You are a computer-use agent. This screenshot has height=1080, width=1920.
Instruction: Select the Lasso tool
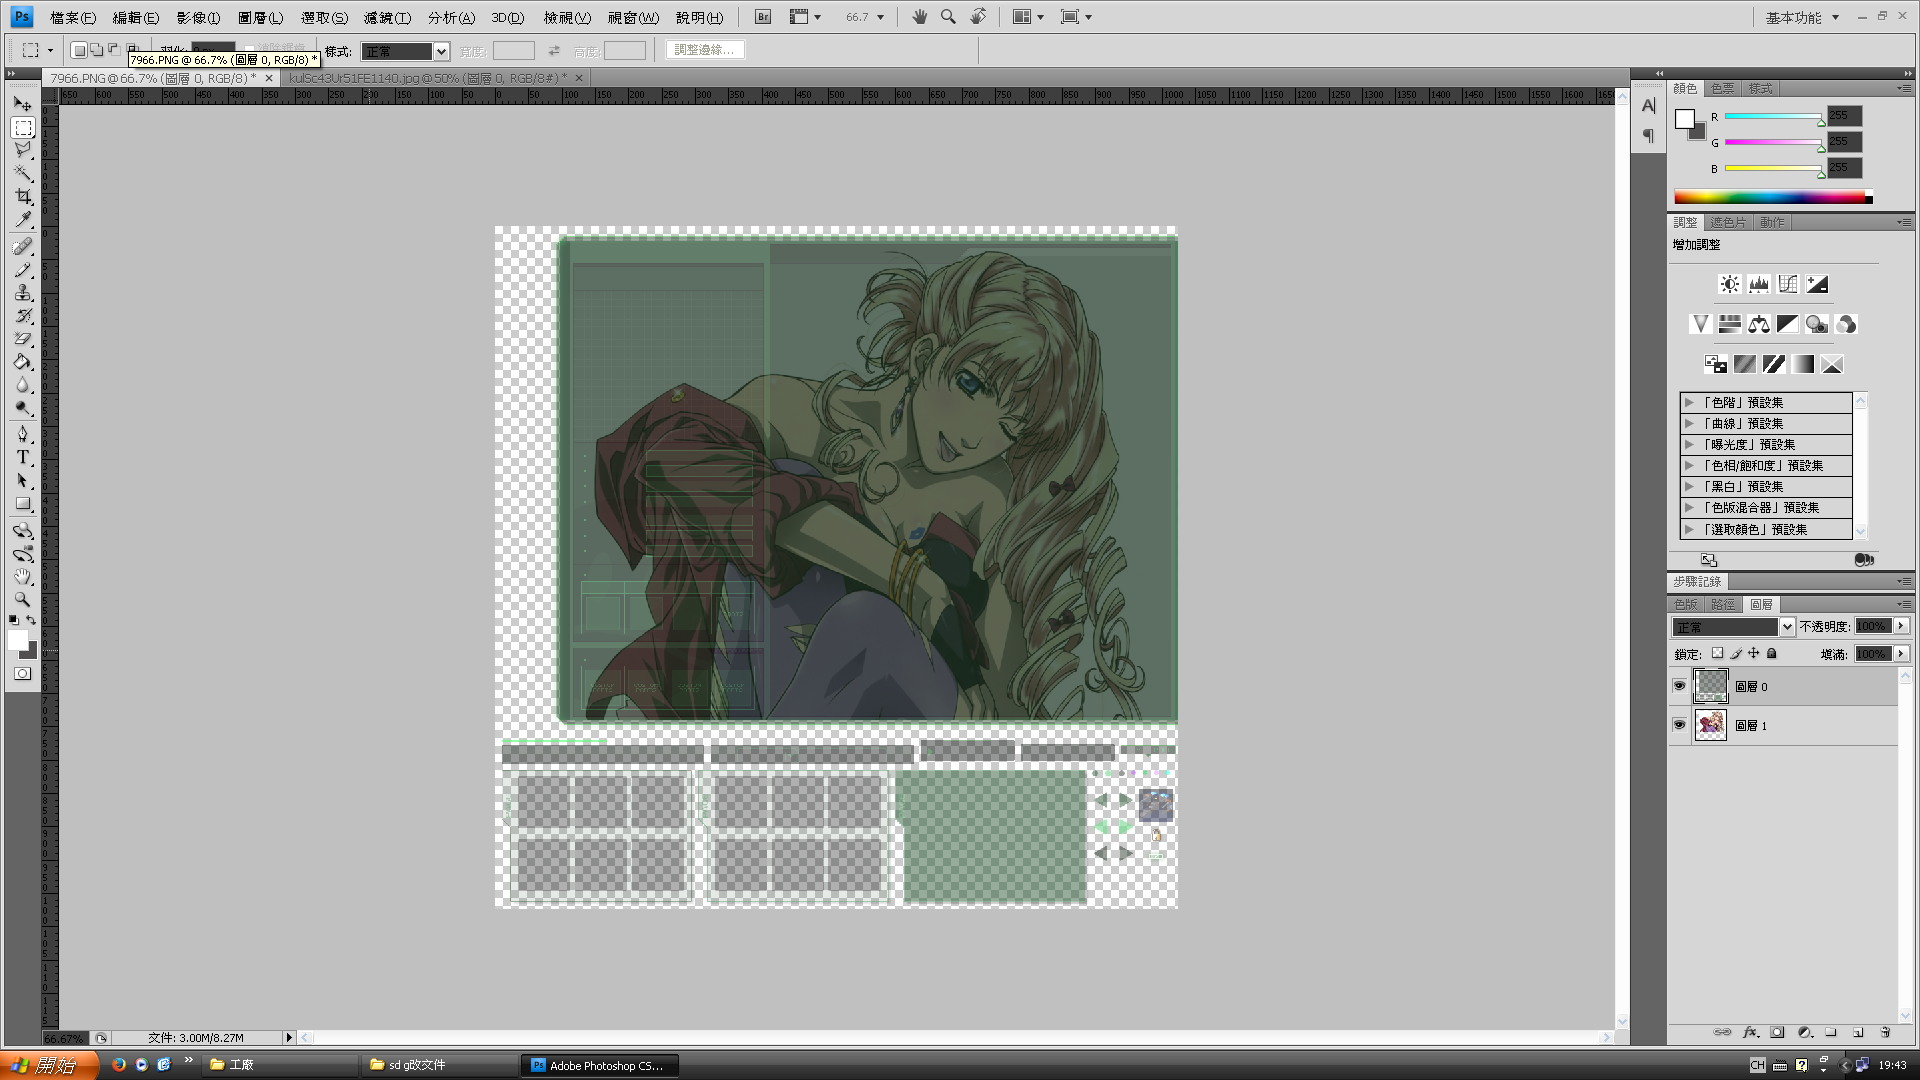(x=23, y=150)
